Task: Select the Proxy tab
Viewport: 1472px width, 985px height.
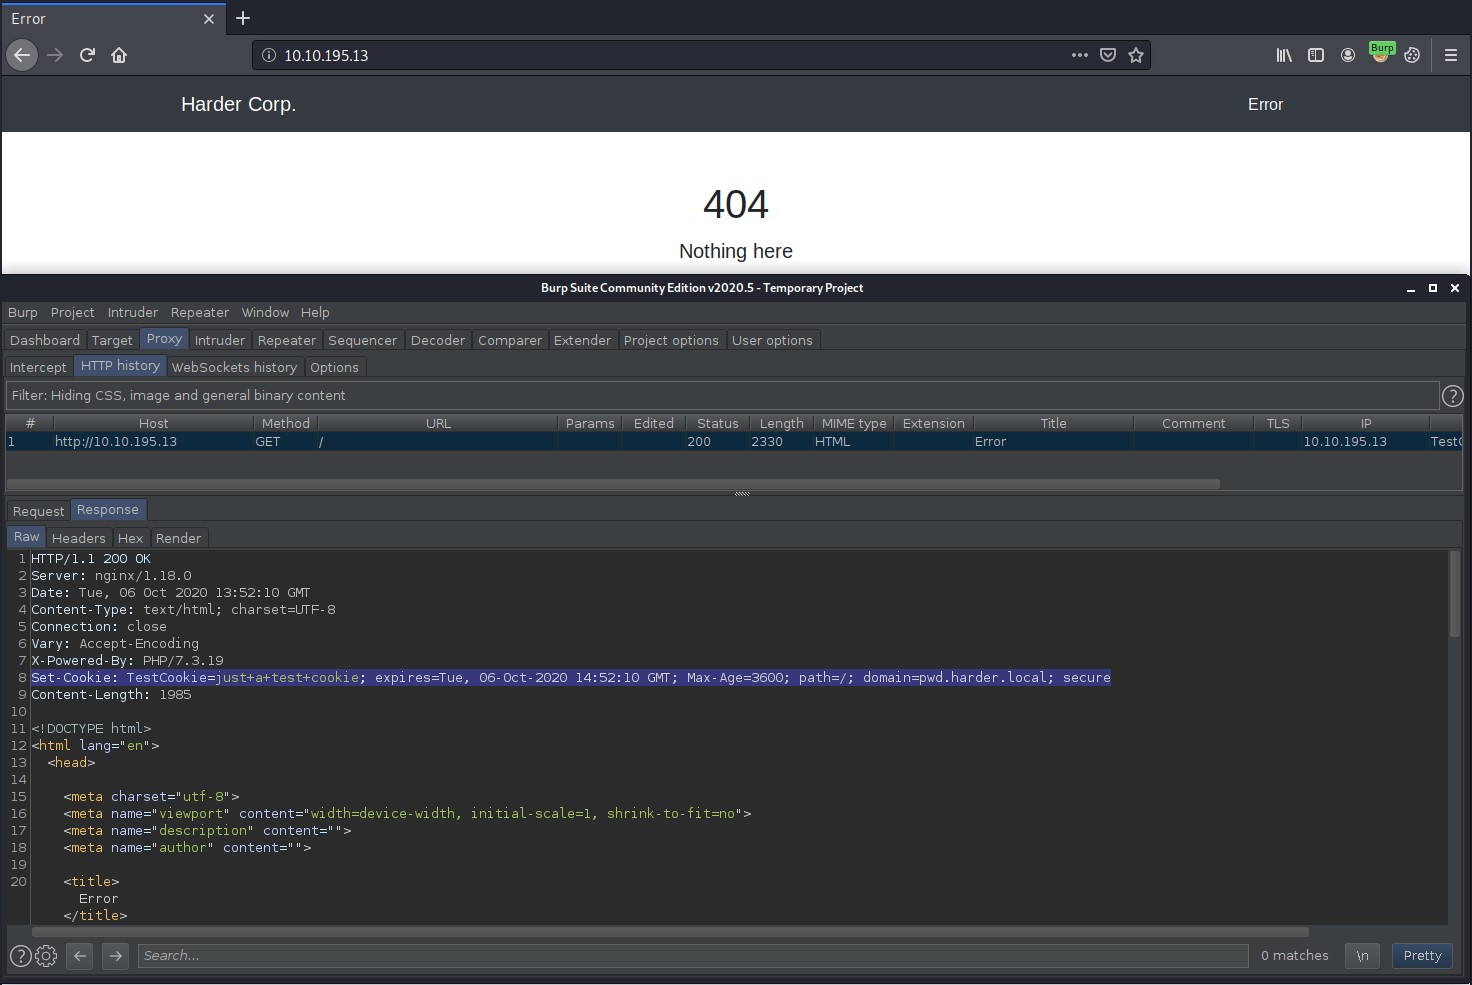Action: pos(164,340)
